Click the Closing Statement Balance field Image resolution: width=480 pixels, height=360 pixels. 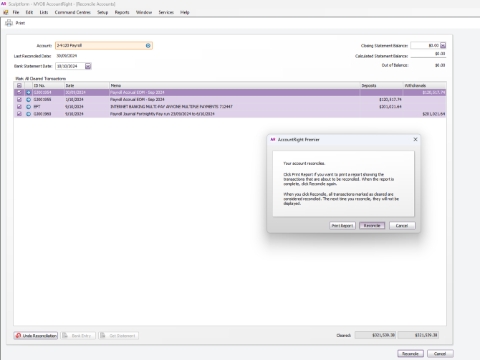(425, 45)
